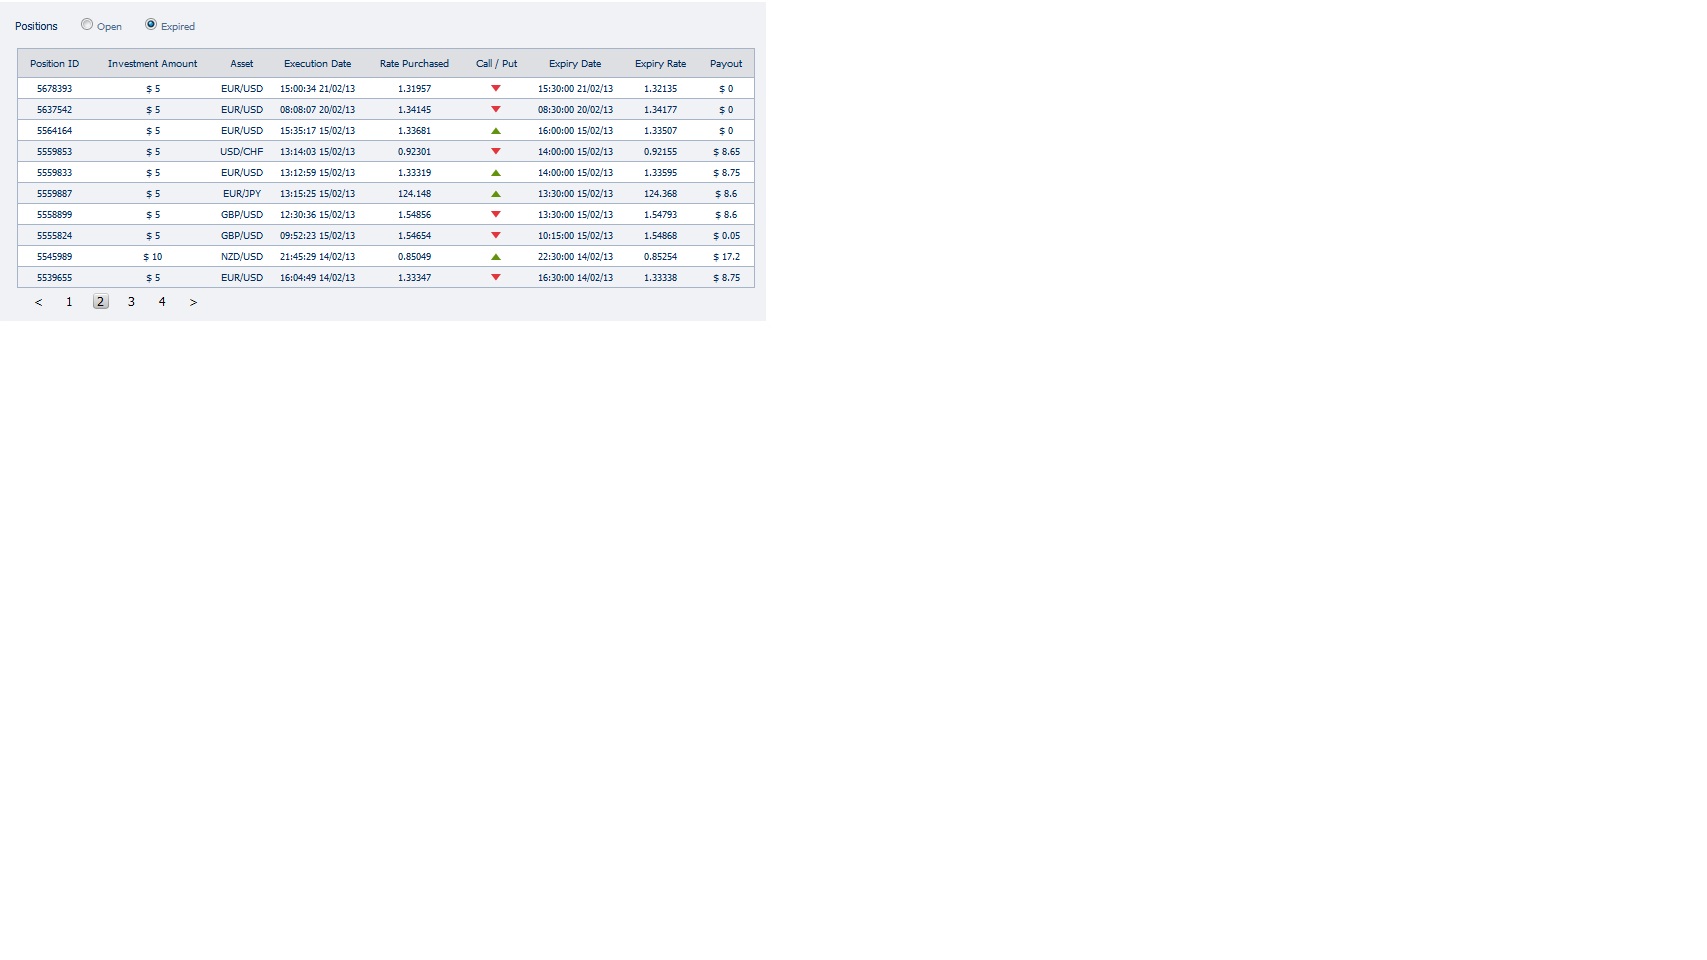Screen dimensions: 1707x960
Task: Select position ID 5545989
Action: (54, 257)
